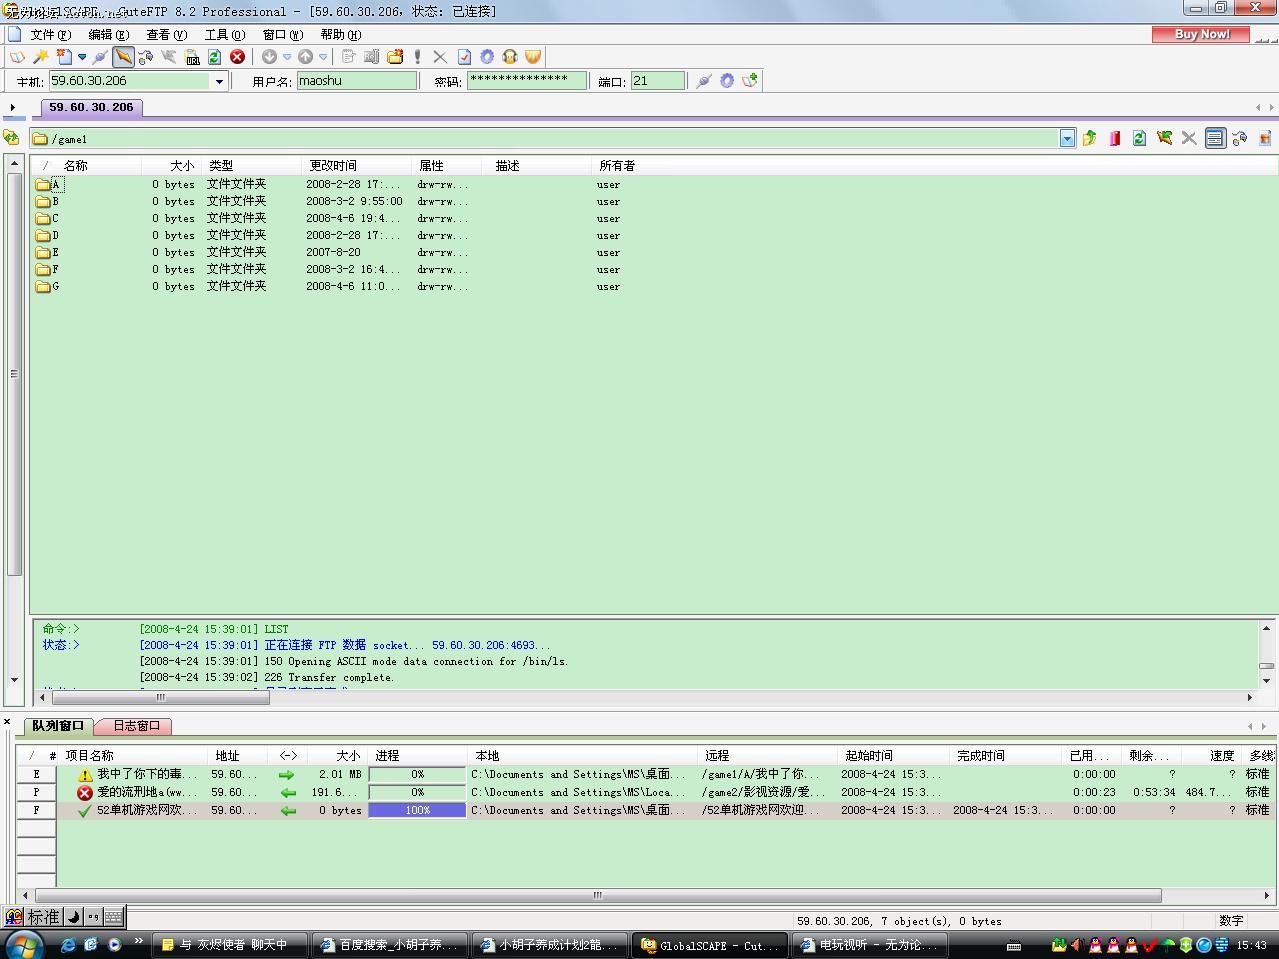Toggle the highlighted Quick Connect bar toolbar button
Screen dimensions: 1279x959
(x=122, y=57)
